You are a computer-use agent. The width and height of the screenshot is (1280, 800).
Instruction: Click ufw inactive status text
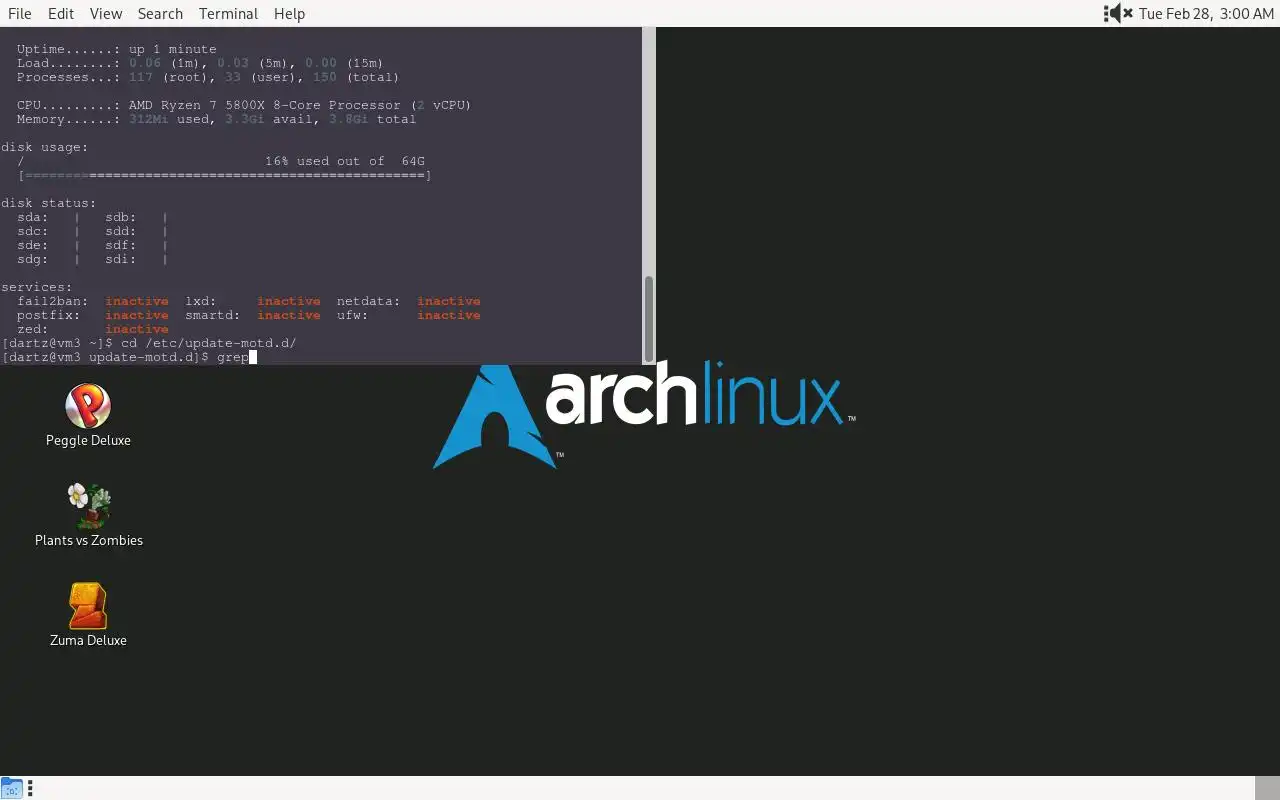449,315
